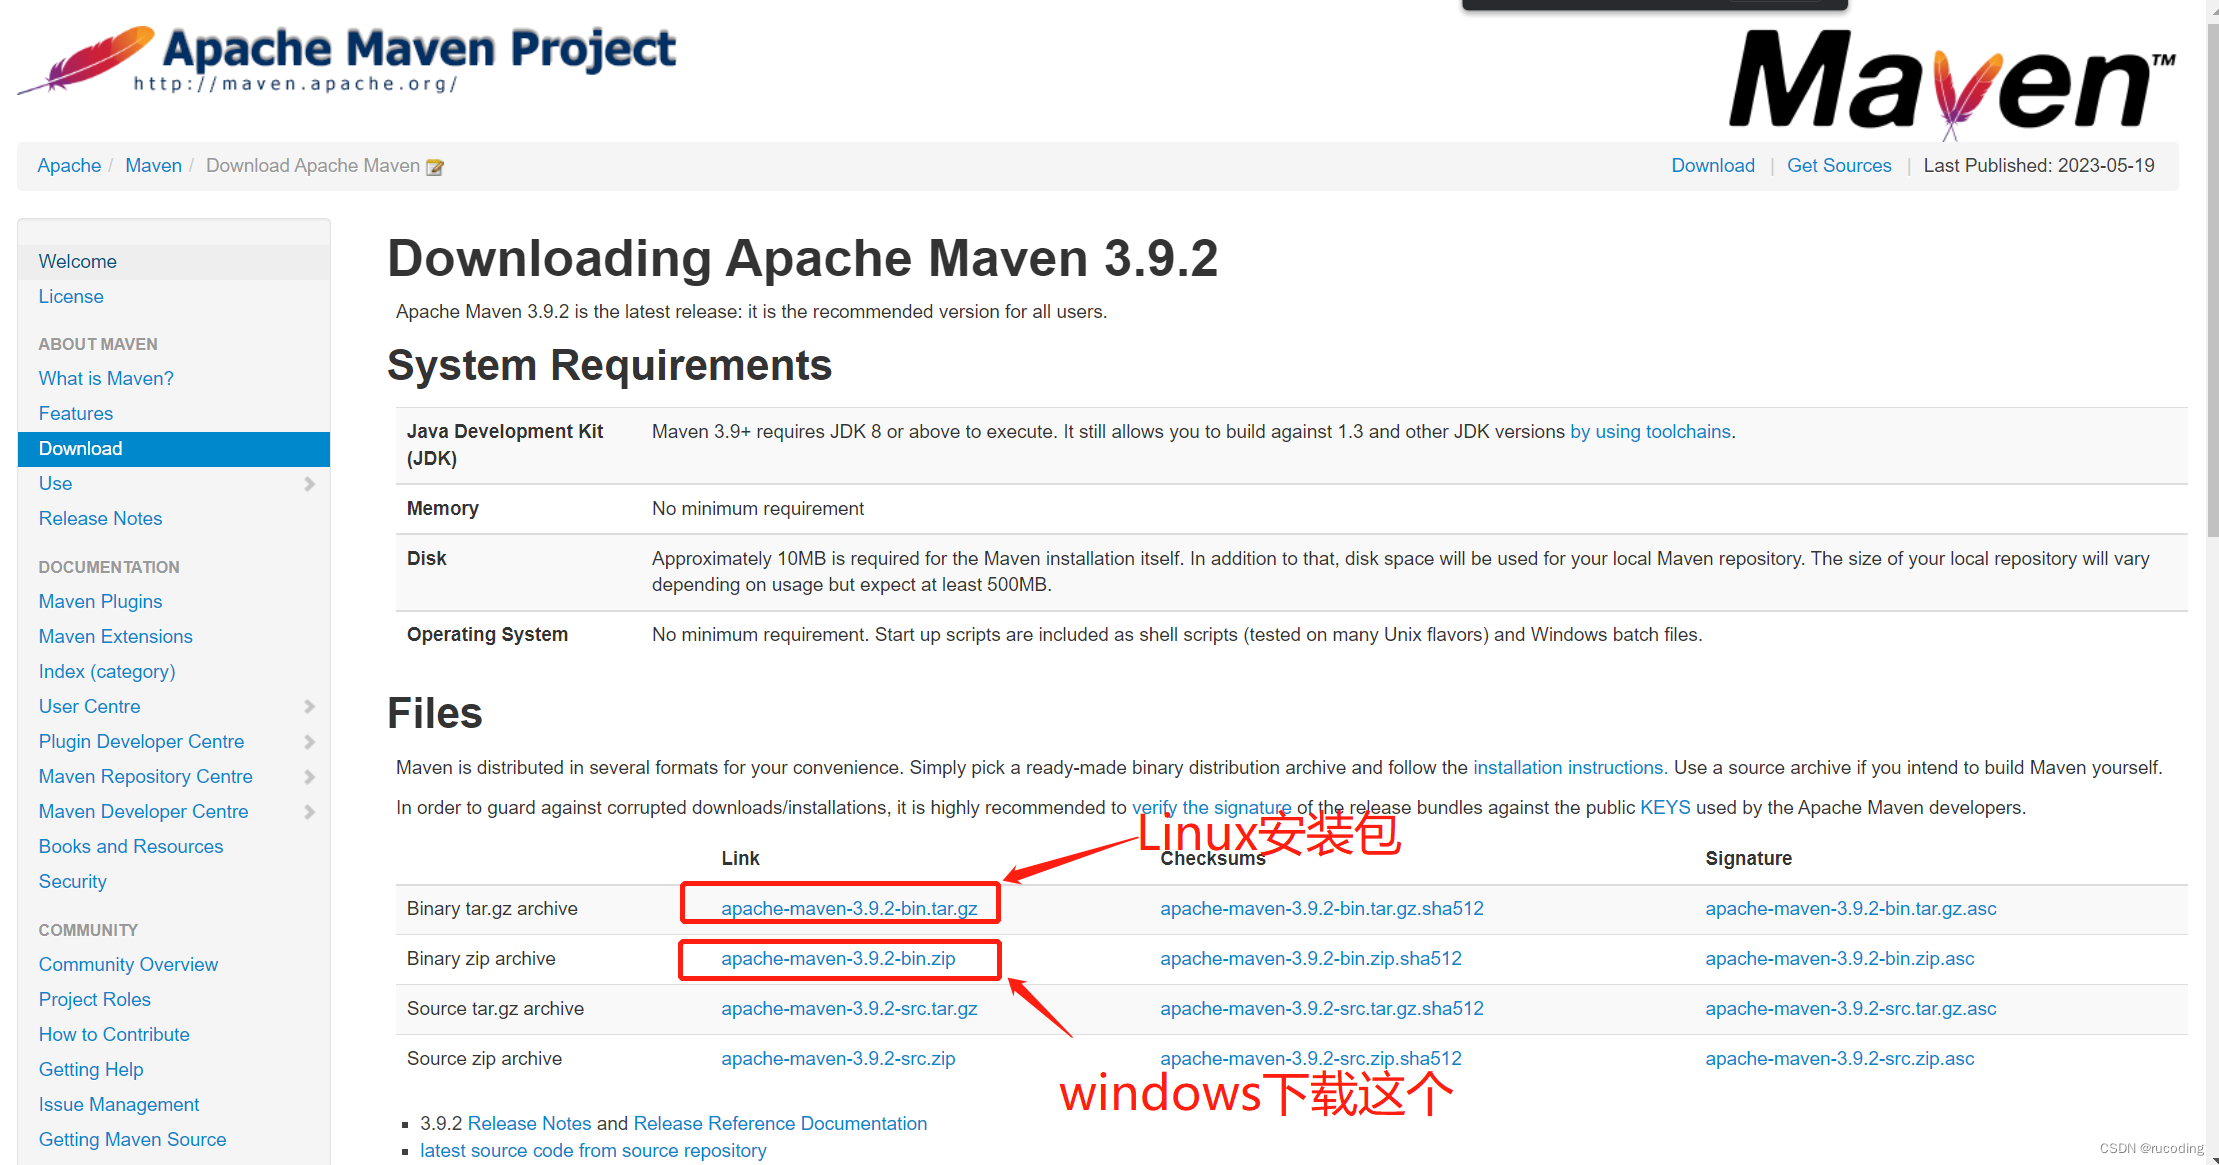Select the highlighted Download sidebar item

[x=174, y=449]
